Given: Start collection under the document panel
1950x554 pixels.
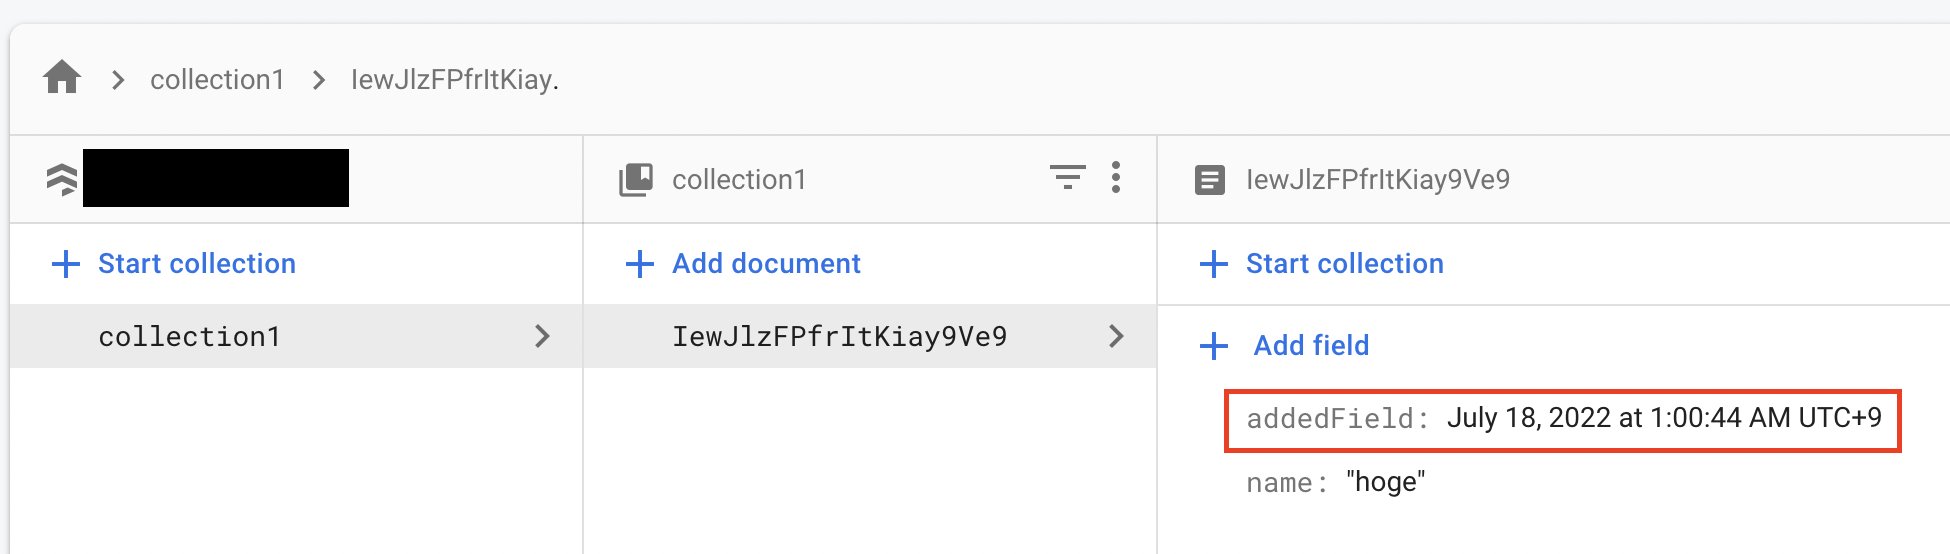Looking at the screenshot, I should pyautogui.click(x=1344, y=264).
